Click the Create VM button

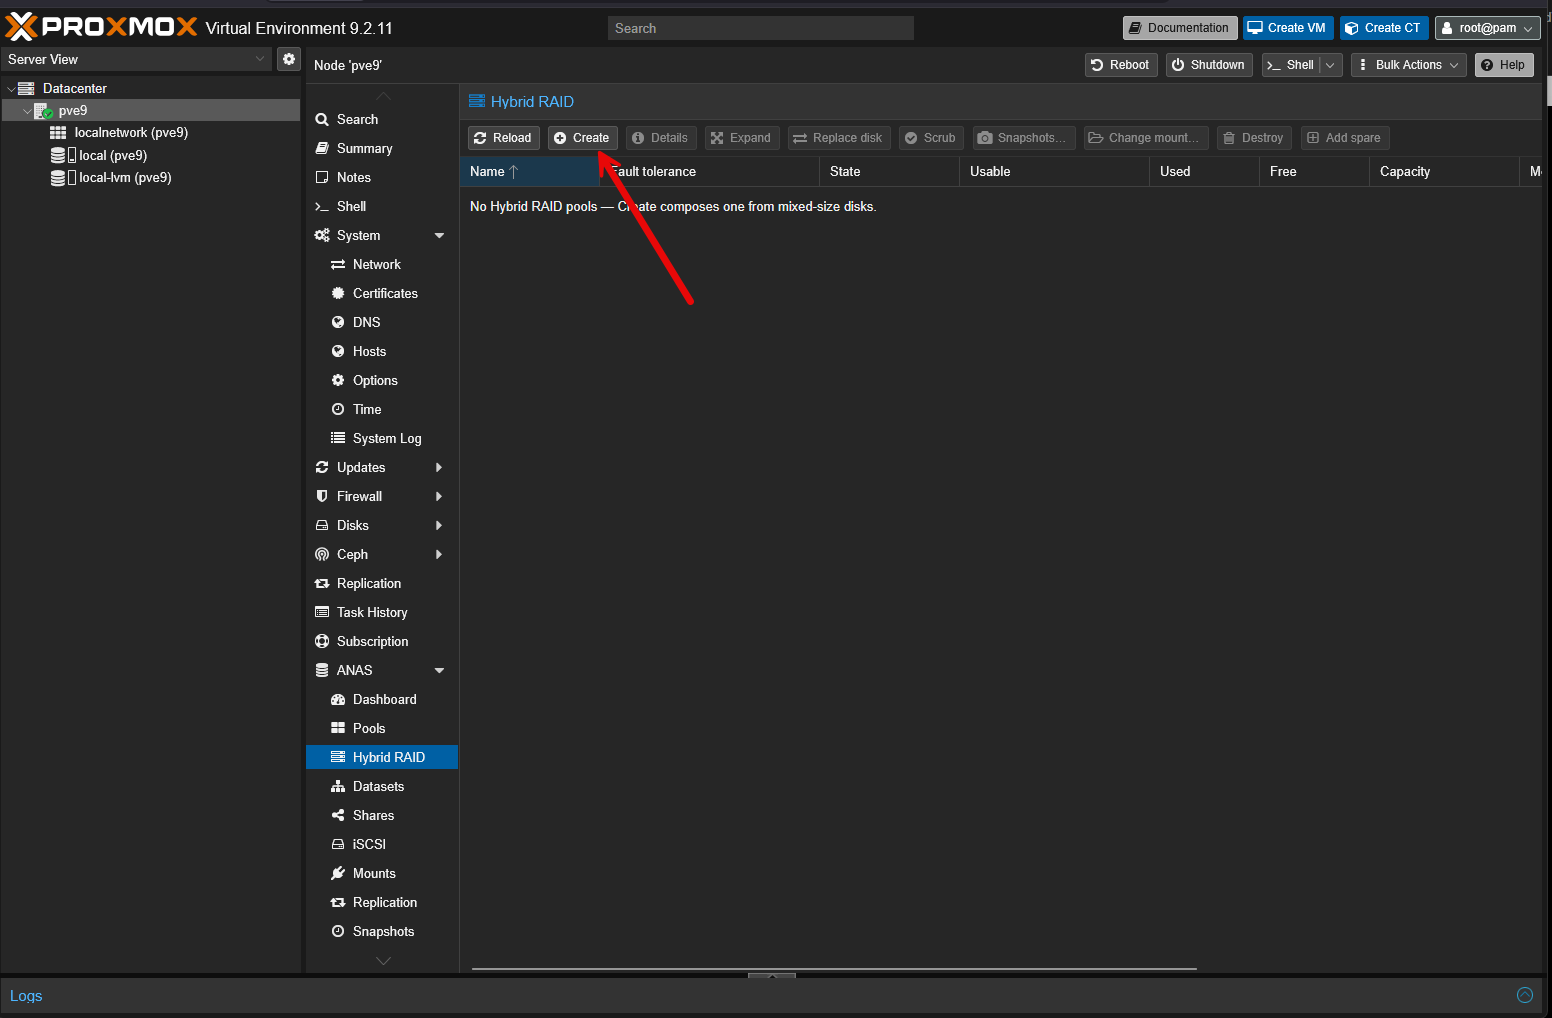[1288, 28]
